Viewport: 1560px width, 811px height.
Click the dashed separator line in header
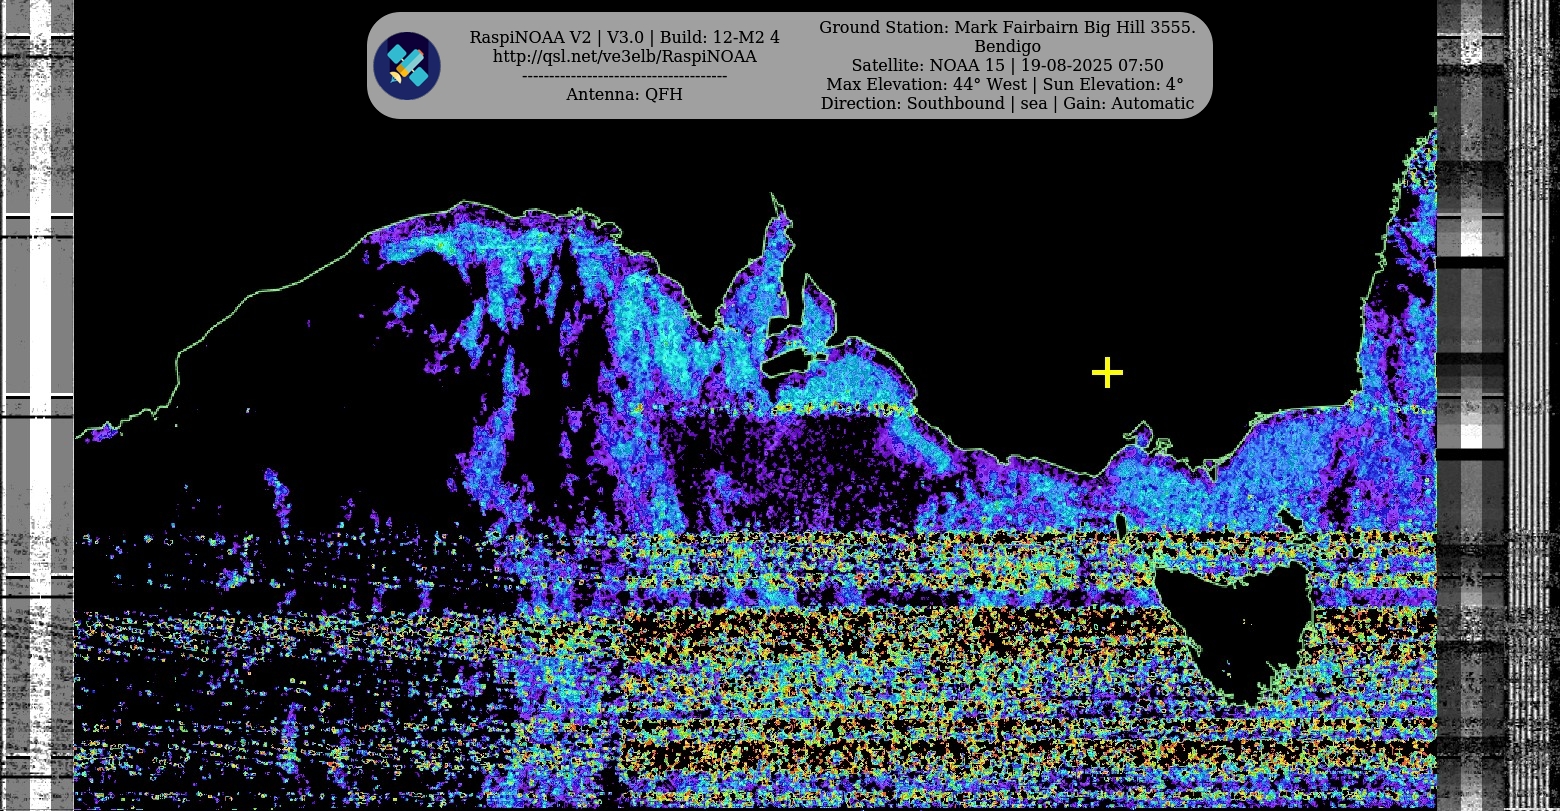pyautogui.click(x=624, y=75)
